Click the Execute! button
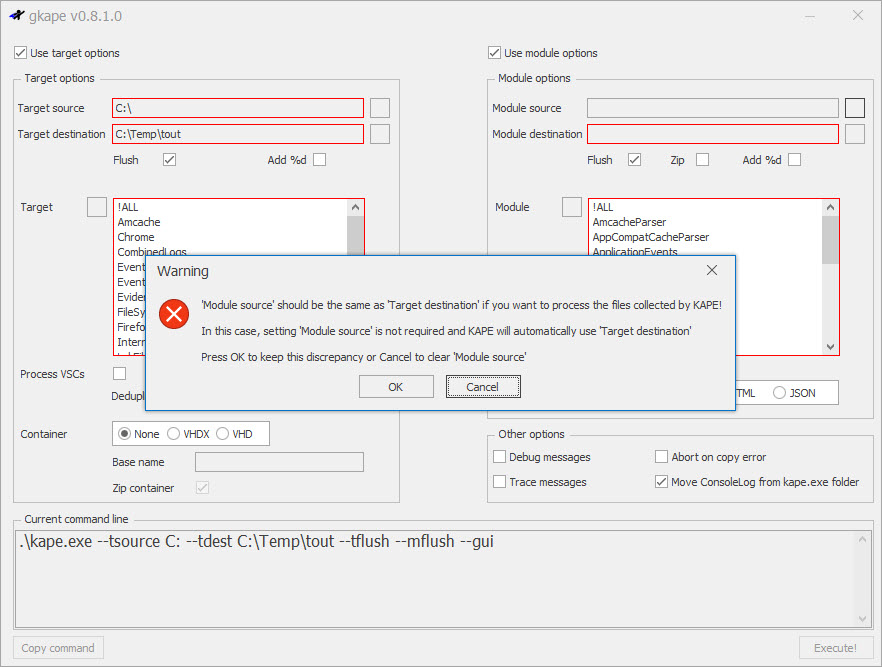This screenshot has height=667, width=882. coord(835,648)
